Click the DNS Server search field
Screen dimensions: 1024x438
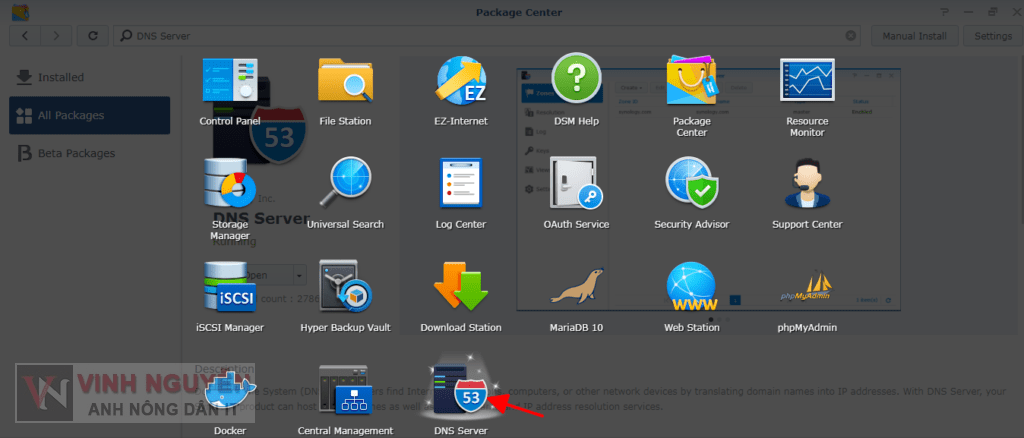pos(480,36)
